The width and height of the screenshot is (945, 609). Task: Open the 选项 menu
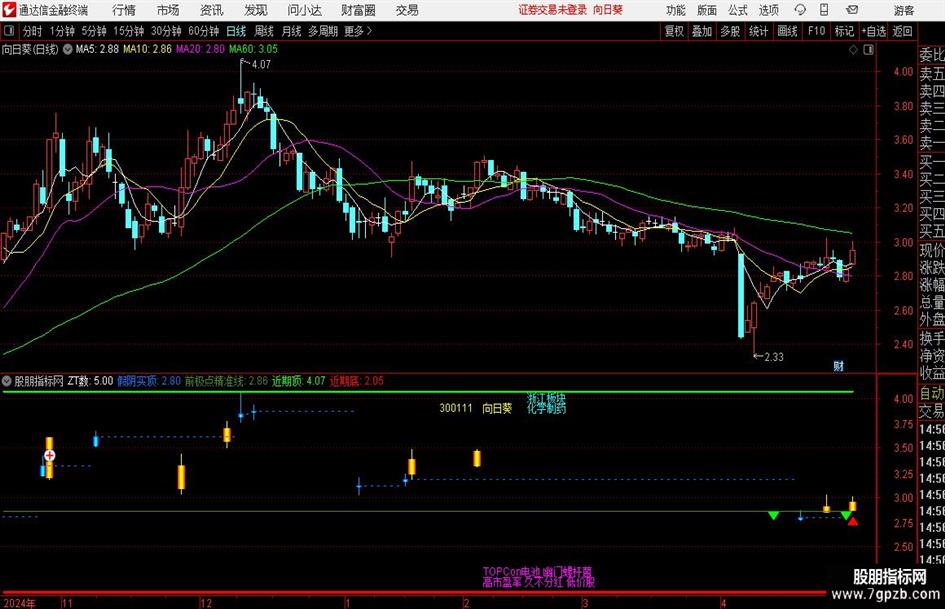[x=768, y=10]
